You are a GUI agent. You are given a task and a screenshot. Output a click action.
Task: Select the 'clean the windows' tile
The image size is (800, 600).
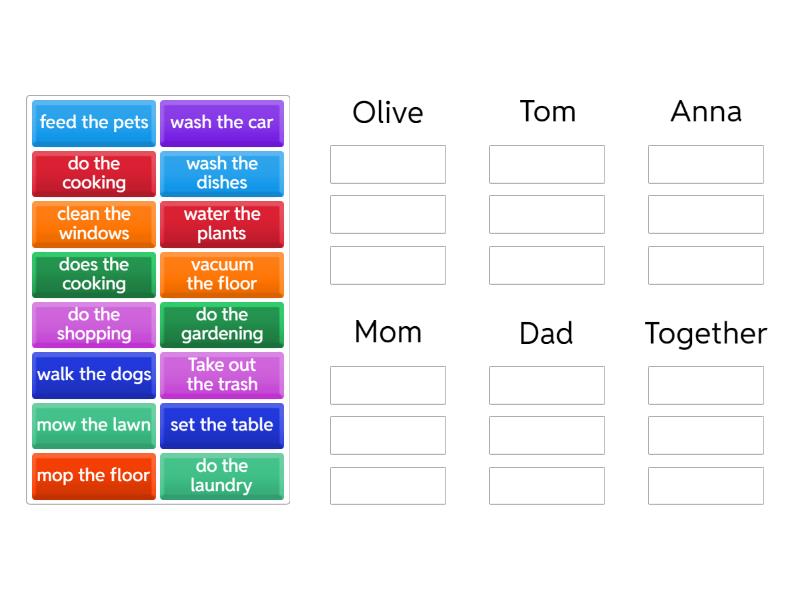point(93,224)
